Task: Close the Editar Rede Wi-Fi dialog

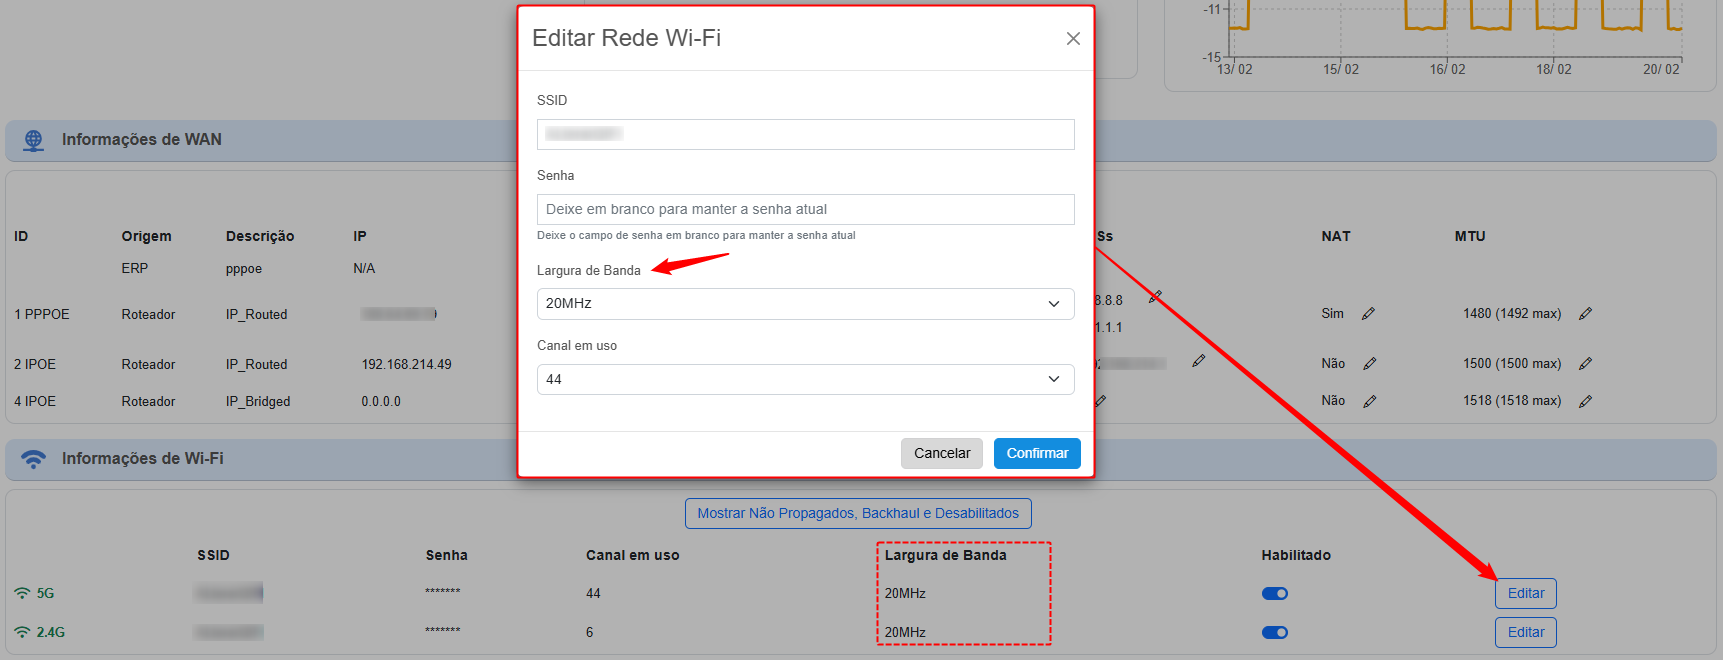Action: coord(1073,39)
